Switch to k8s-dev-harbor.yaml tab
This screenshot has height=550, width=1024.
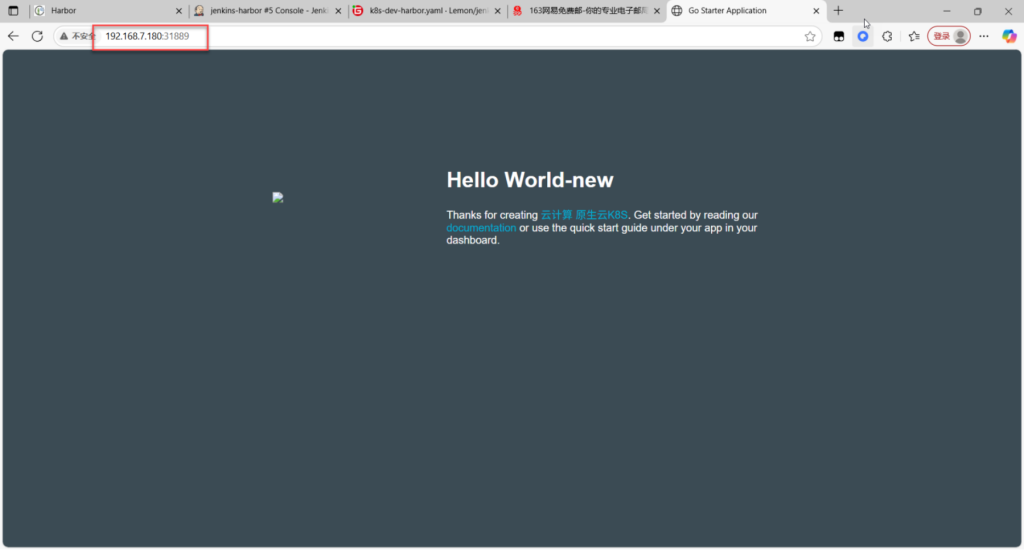pos(425,11)
